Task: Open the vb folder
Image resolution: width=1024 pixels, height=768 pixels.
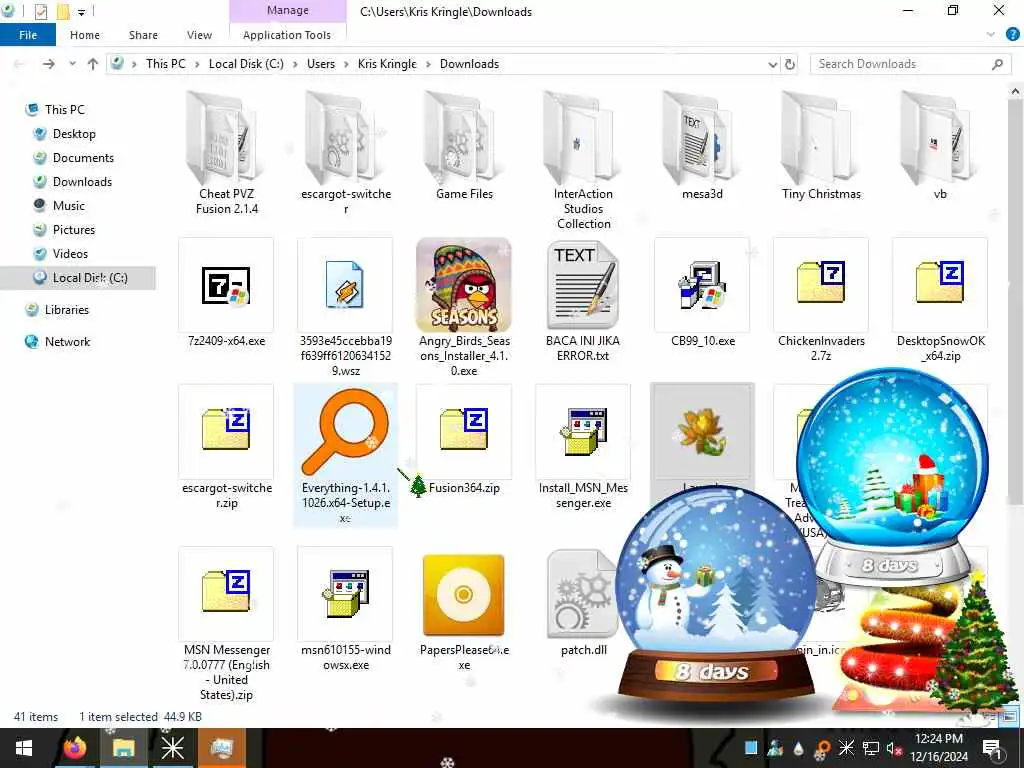Action: (940, 146)
